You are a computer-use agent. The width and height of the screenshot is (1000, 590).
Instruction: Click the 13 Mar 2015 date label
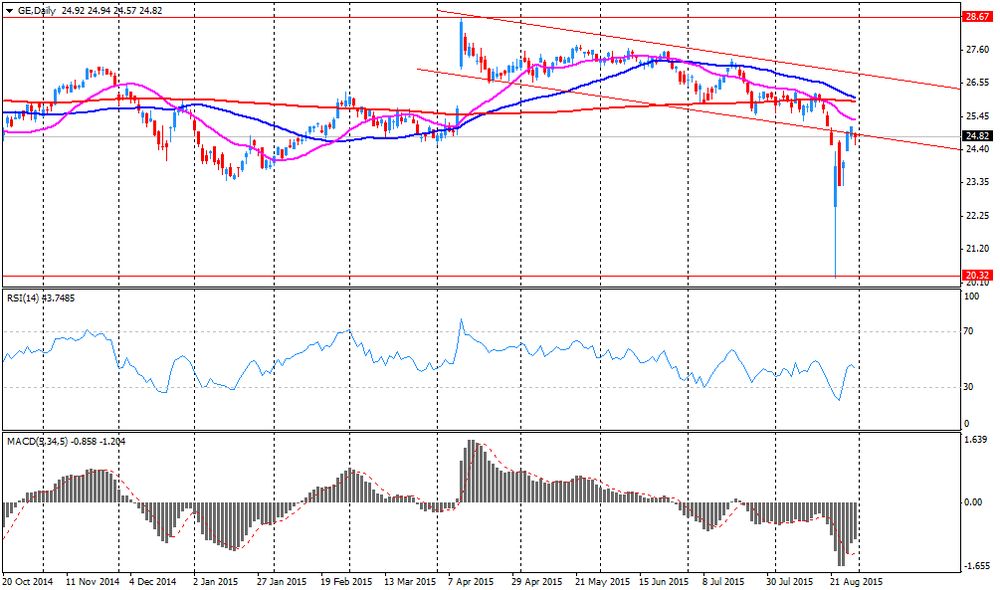[410, 582]
